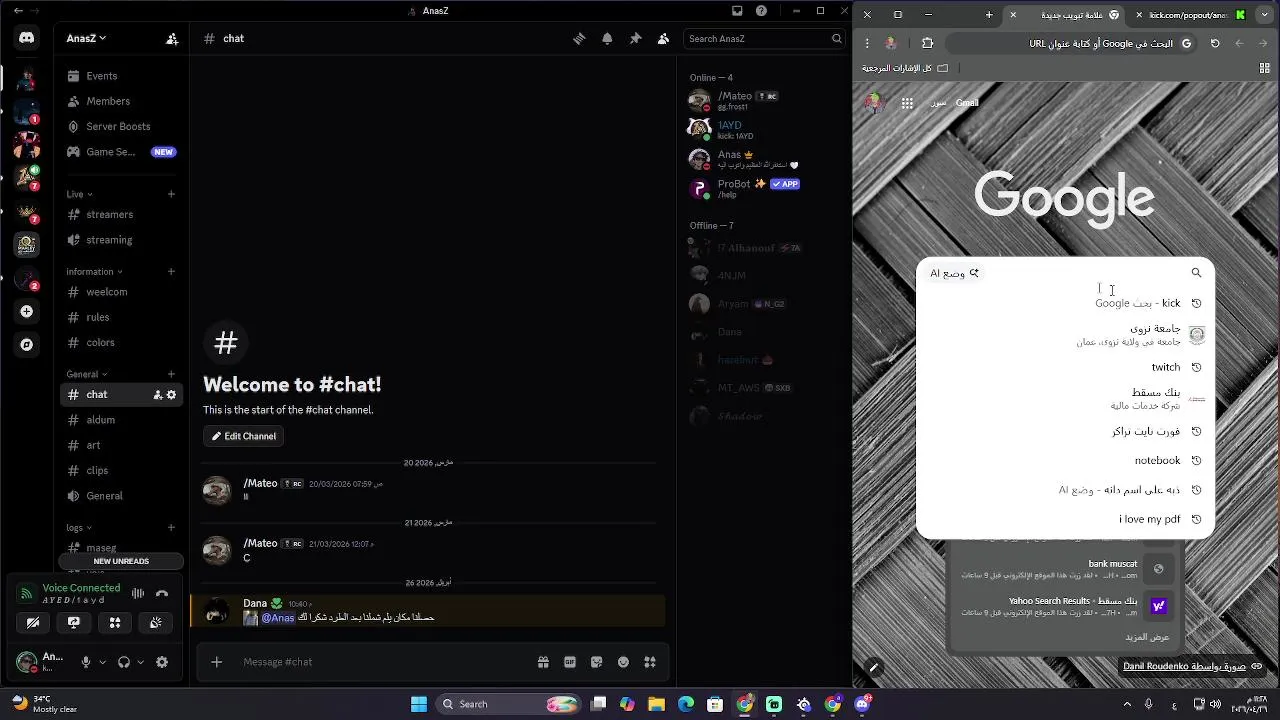
Task: Open soundboard in Discord voice panel
Action: click(x=156, y=622)
